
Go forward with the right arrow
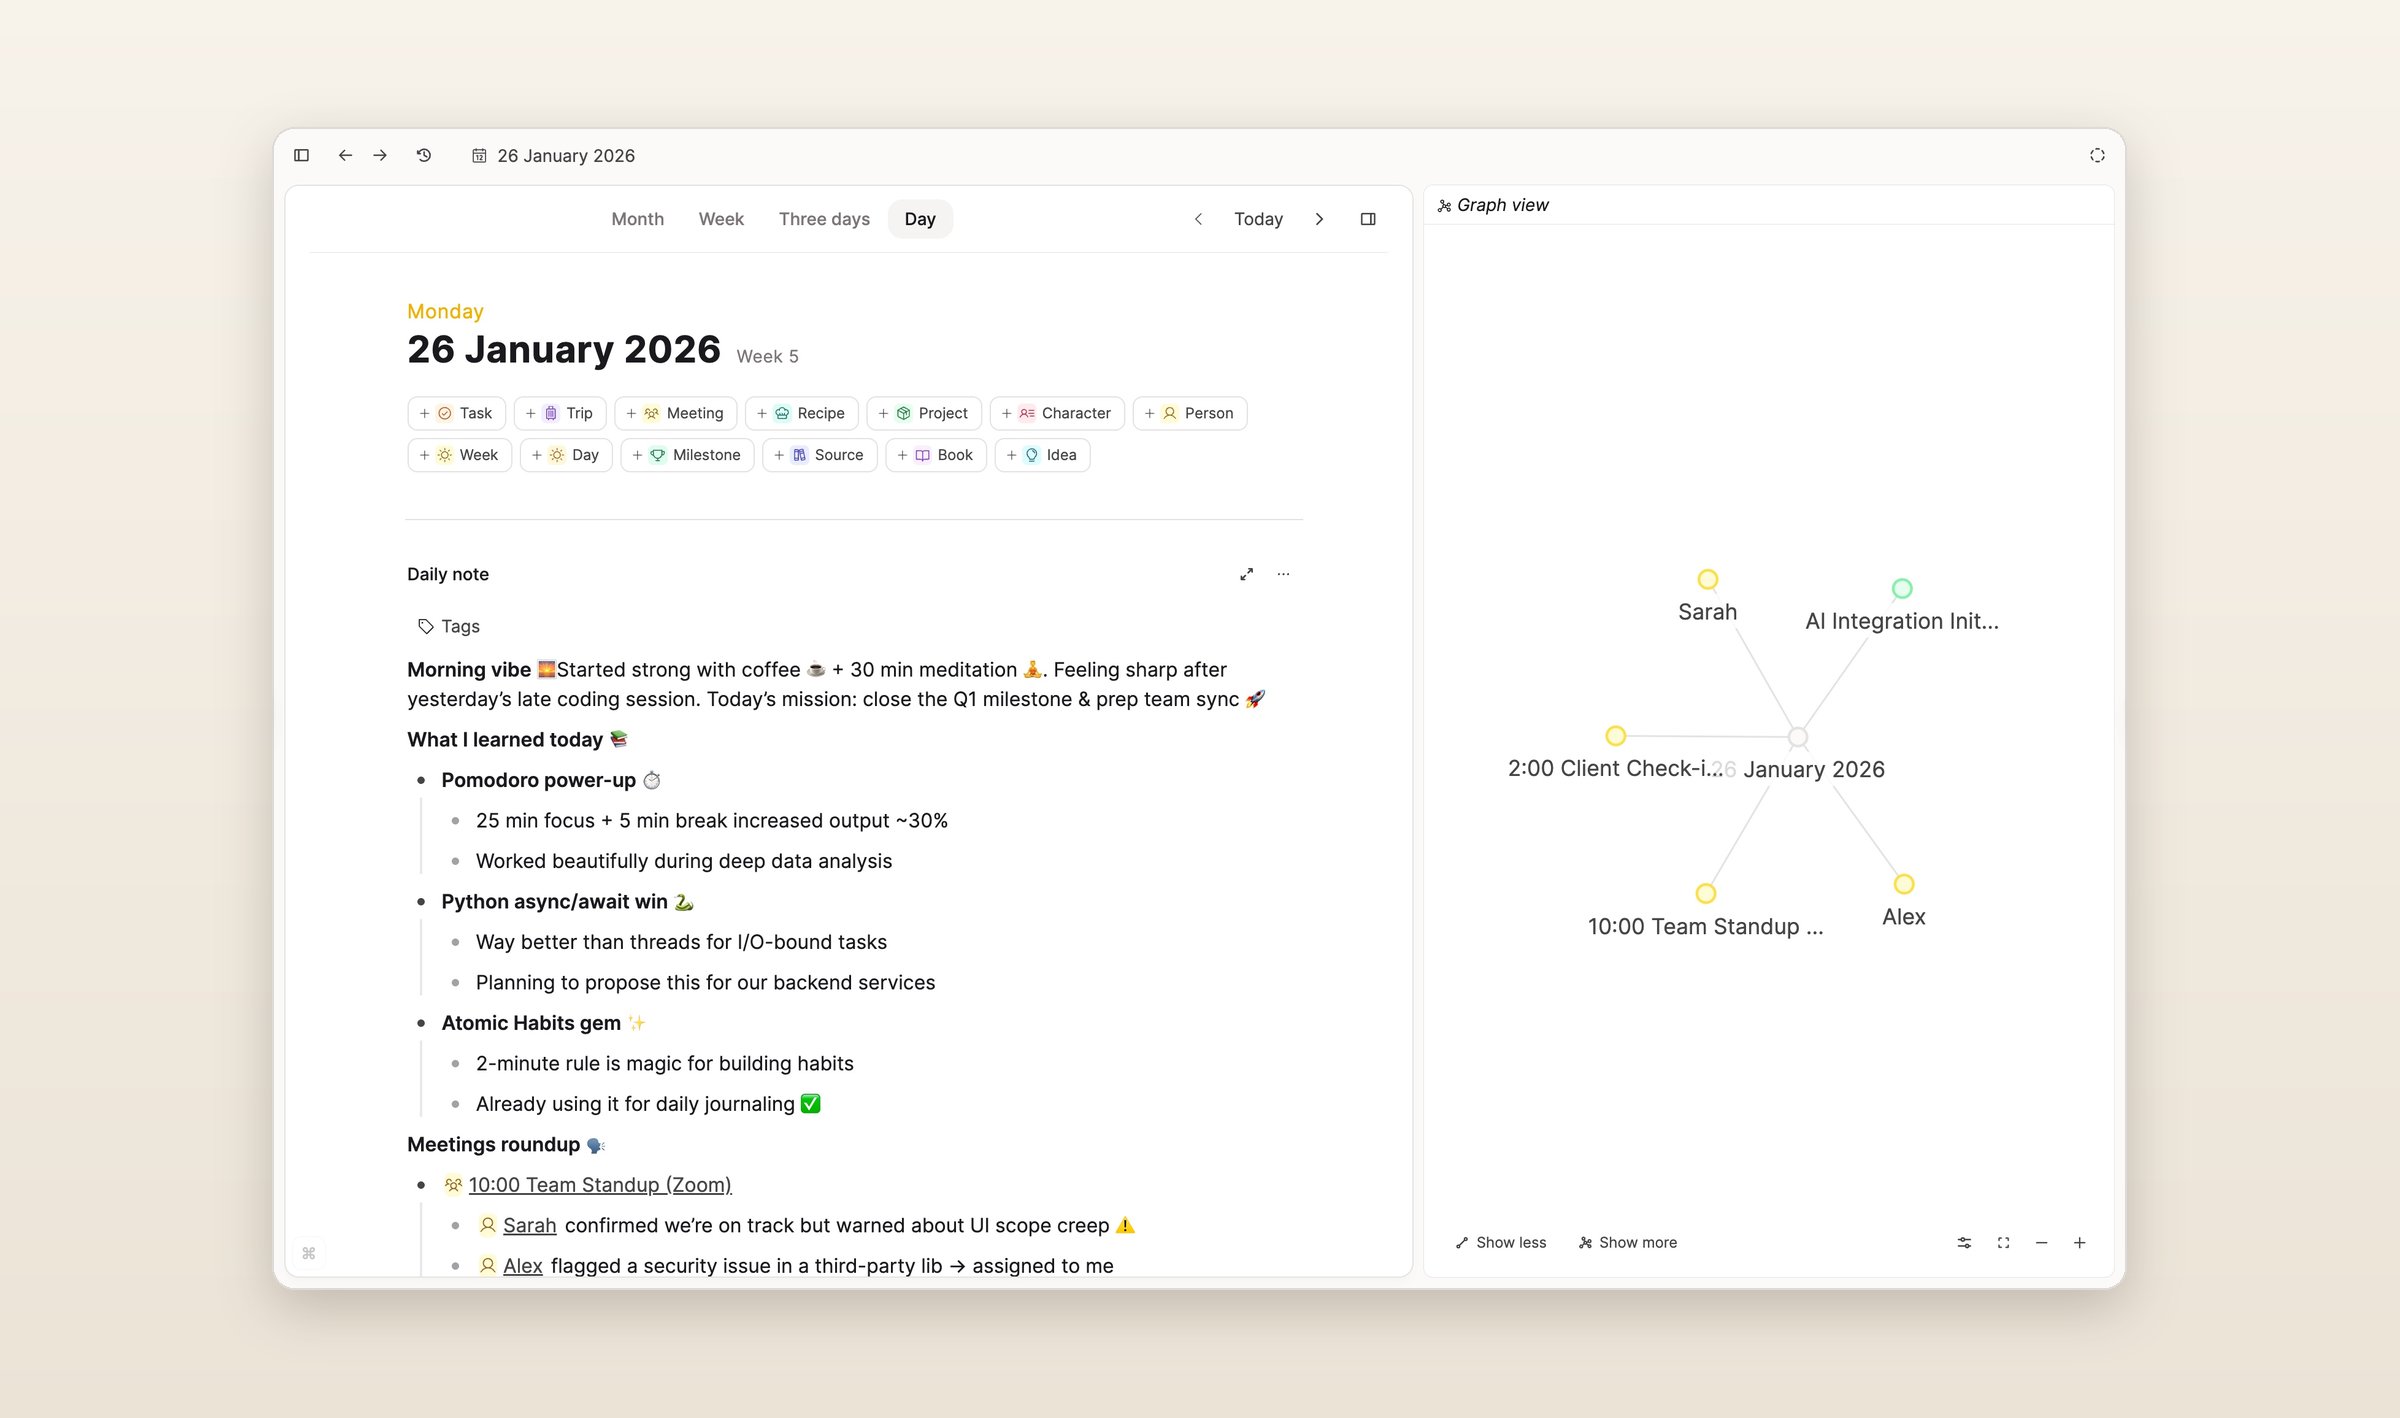coord(380,155)
